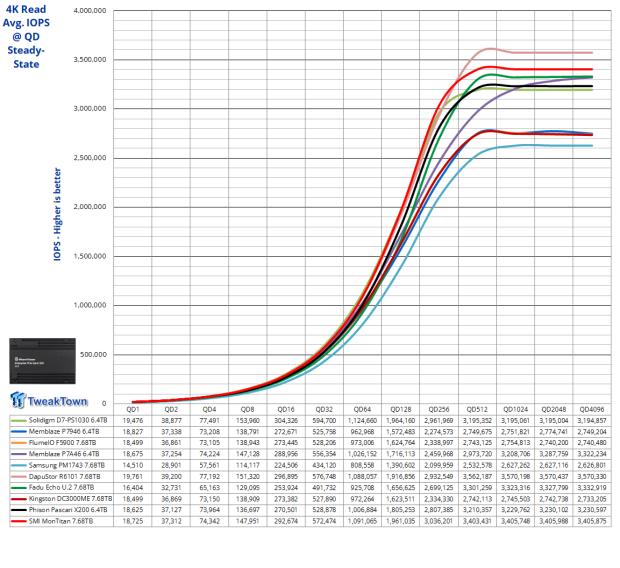
Task: Click Solidigm's QD16 value 304,326
Action: coord(286,420)
